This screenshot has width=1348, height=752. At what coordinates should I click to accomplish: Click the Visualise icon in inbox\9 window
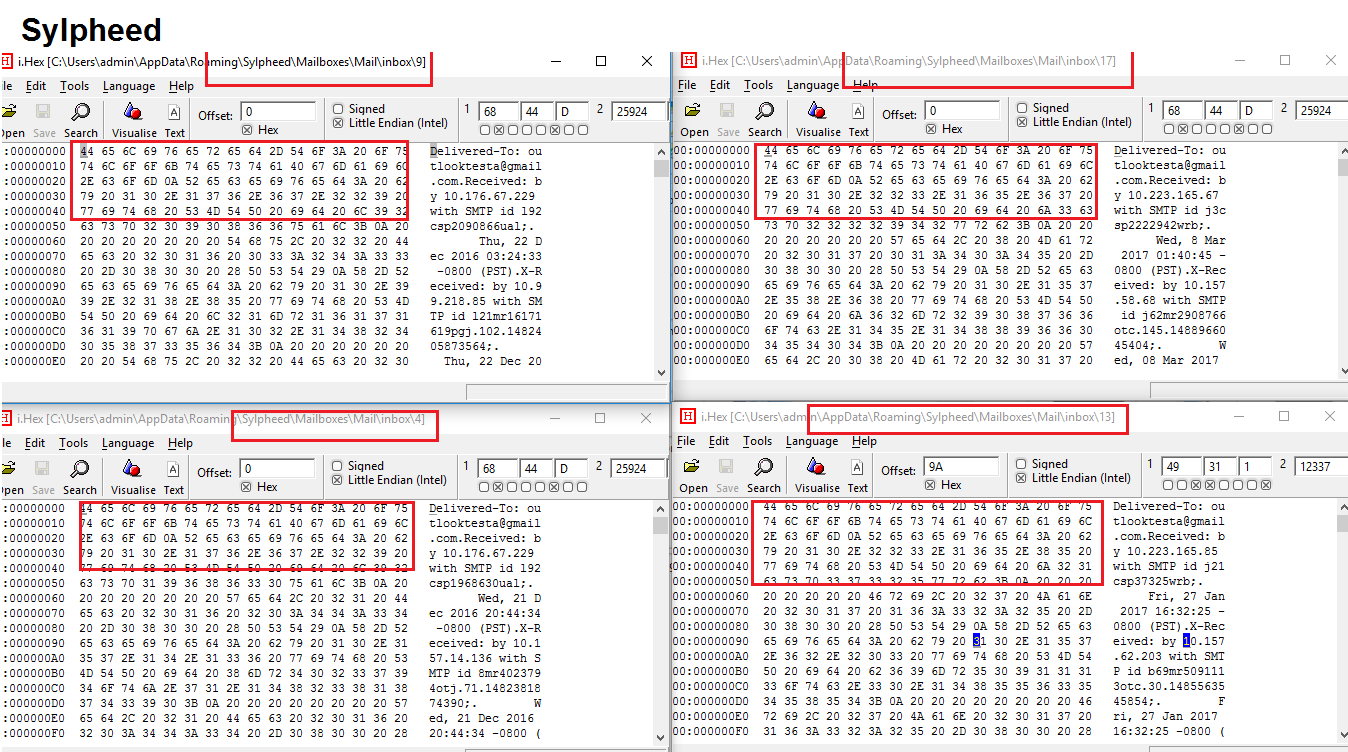tap(134, 111)
